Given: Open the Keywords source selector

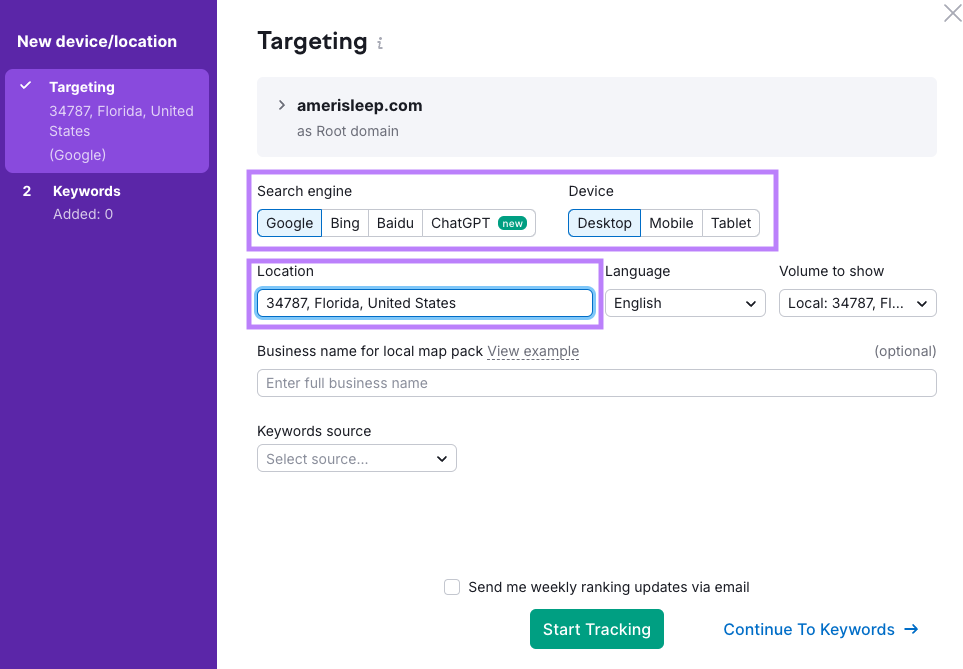Looking at the screenshot, I should click(356, 458).
